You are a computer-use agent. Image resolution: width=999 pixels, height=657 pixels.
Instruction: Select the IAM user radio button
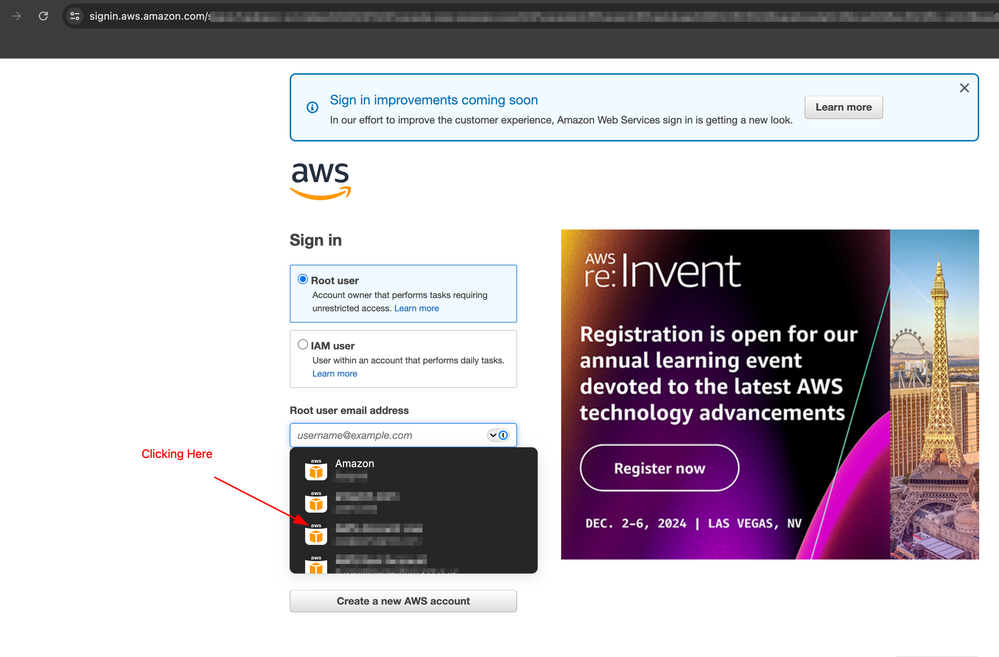coord(303,345)
